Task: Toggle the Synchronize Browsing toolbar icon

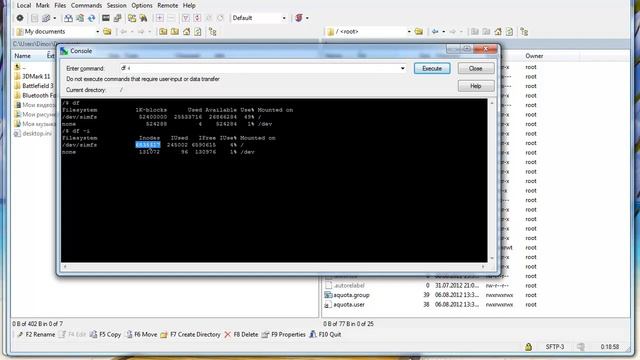Action: (131, 18)
